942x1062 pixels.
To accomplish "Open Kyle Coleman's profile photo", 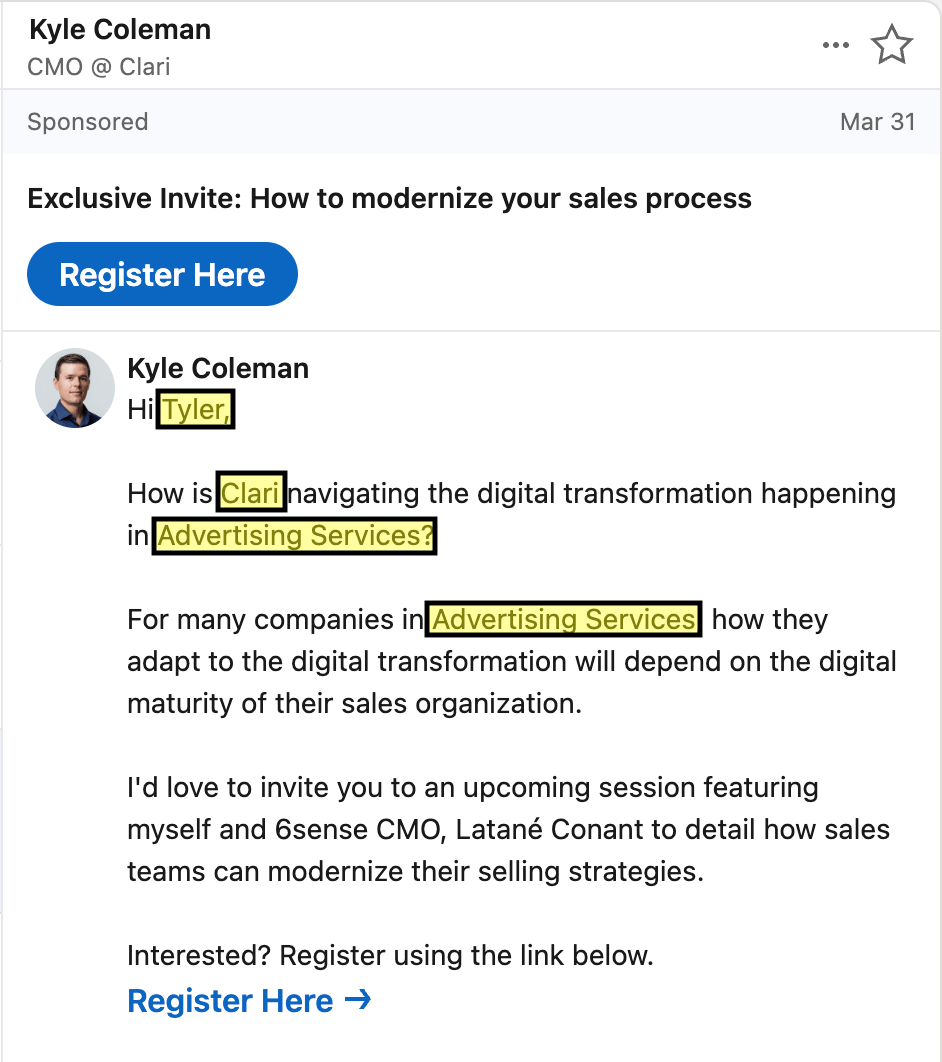I will (x=75, y=388).
